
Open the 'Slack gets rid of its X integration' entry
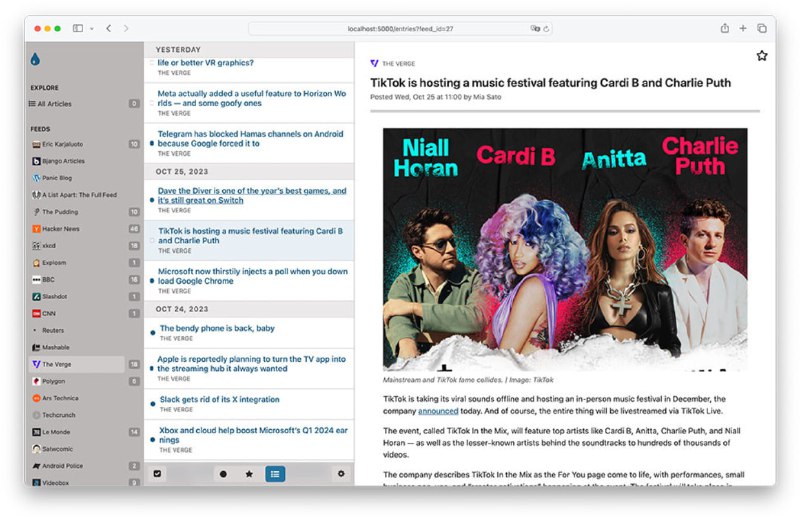click(219, 400)
